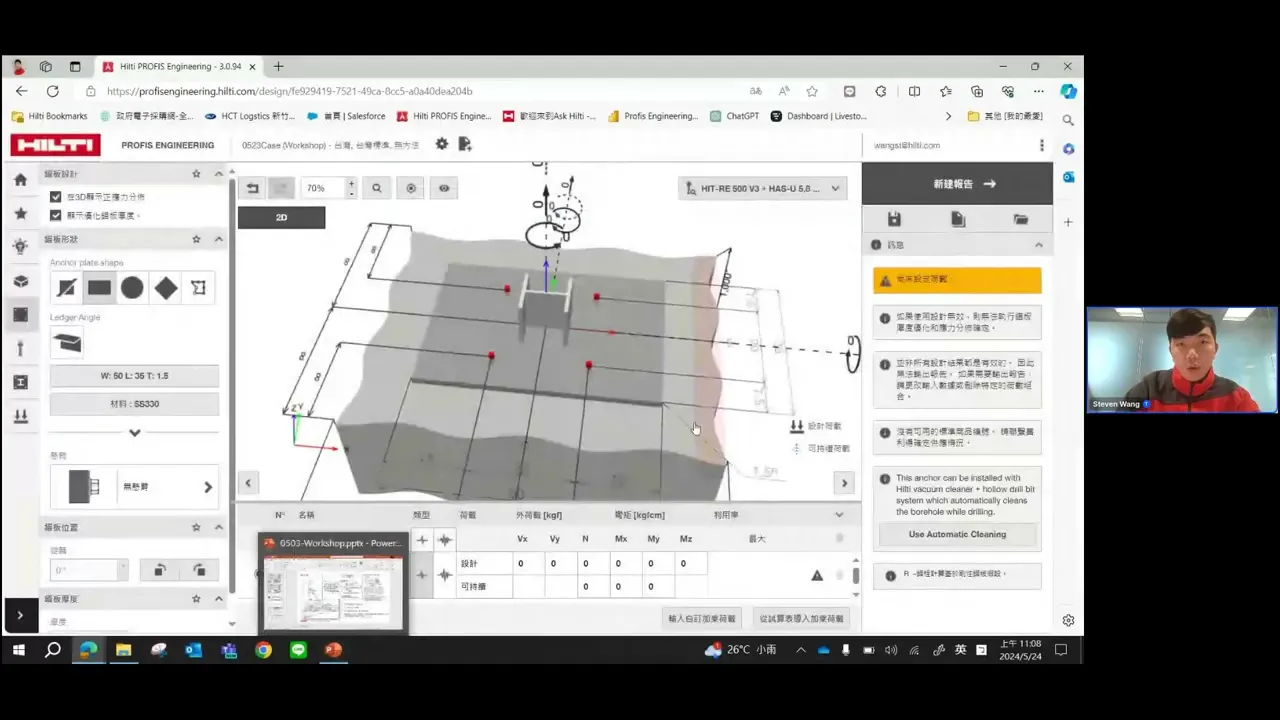Click the save disk icon in right panel
The image size is (1280, 720).
click(x=894, y=219)
